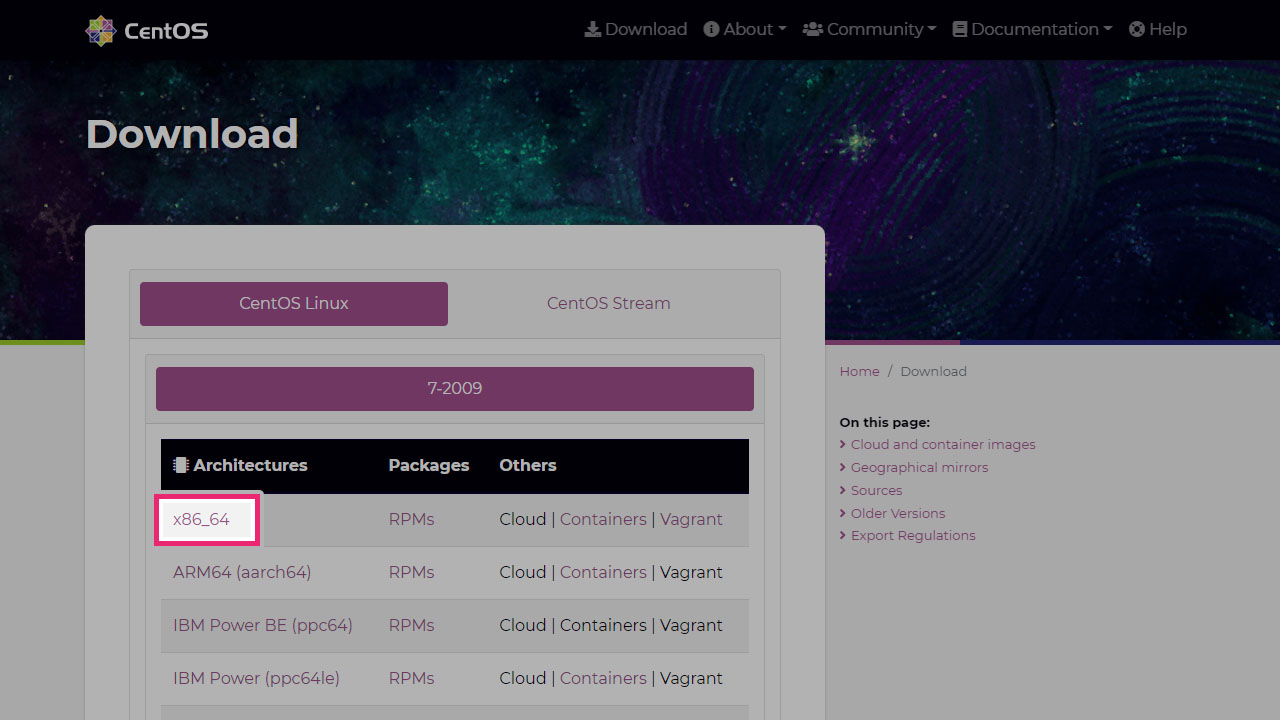Click Vagrant text in ppc64 row

[x=691, y=625]
